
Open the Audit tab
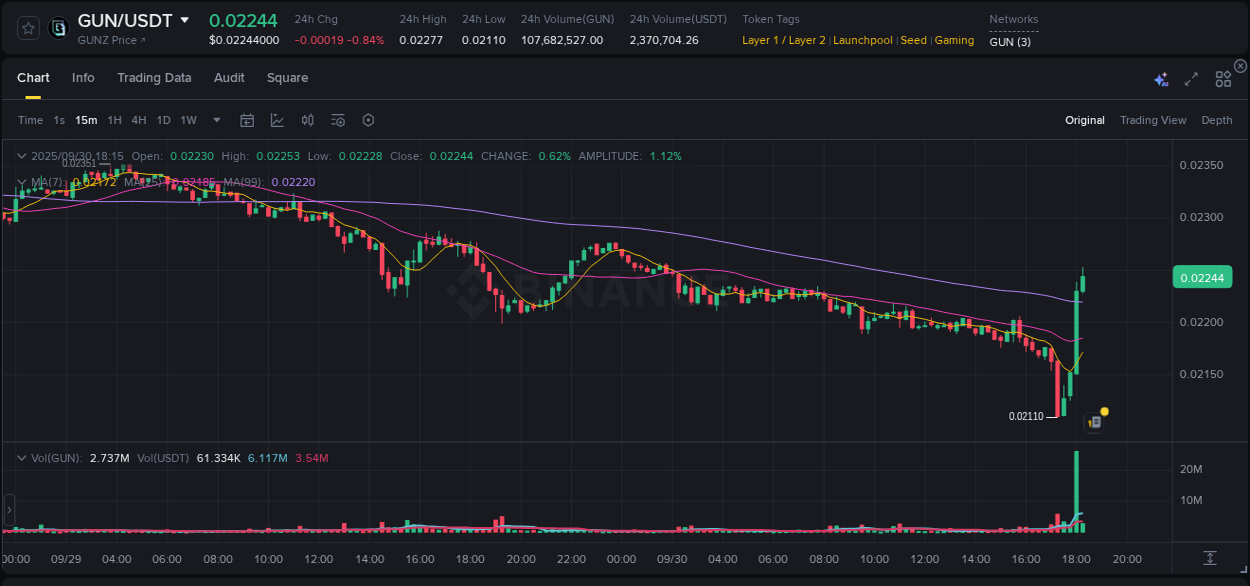[229, 77]
